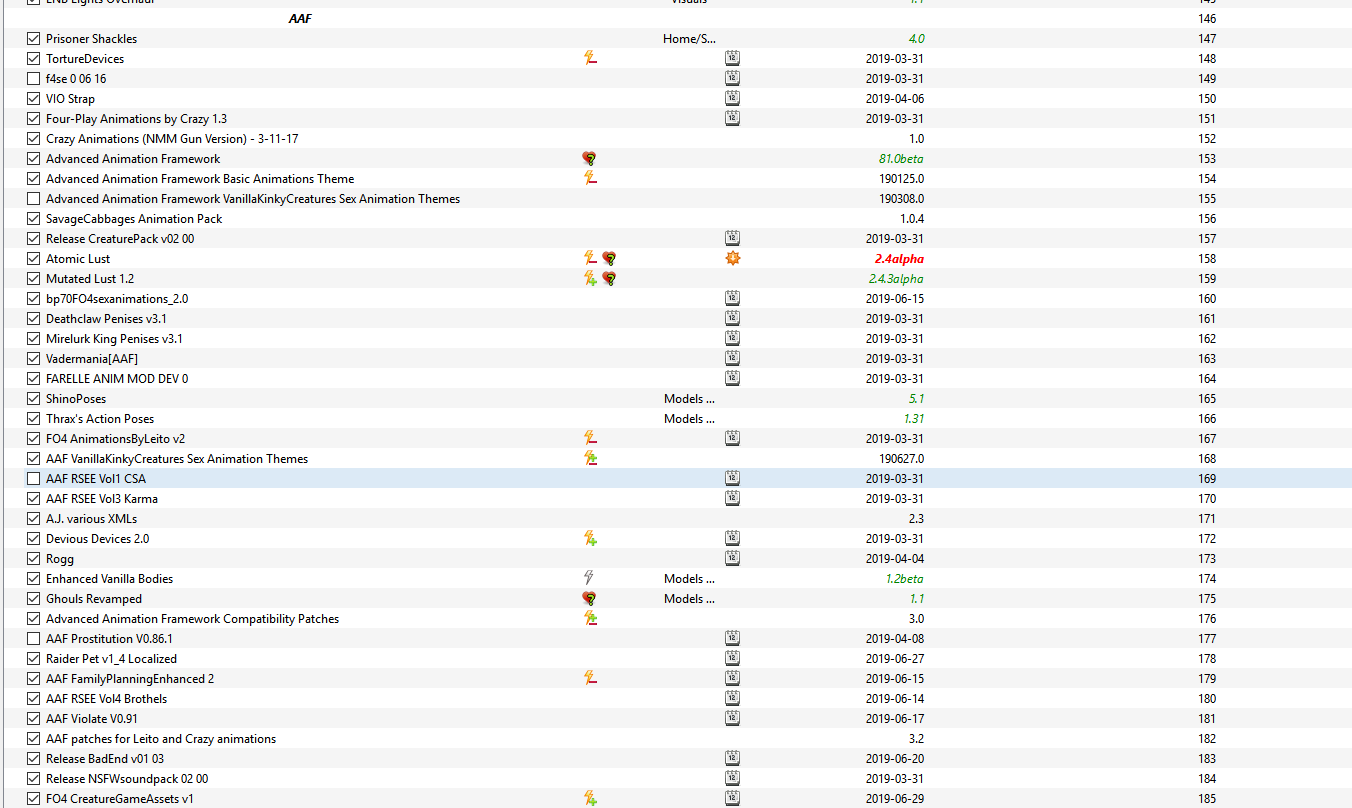The width and height of the screenshot is (1352, 808).
Task: Click the conflict lightning icon on TortureDevices
Action: coord(590,57)
